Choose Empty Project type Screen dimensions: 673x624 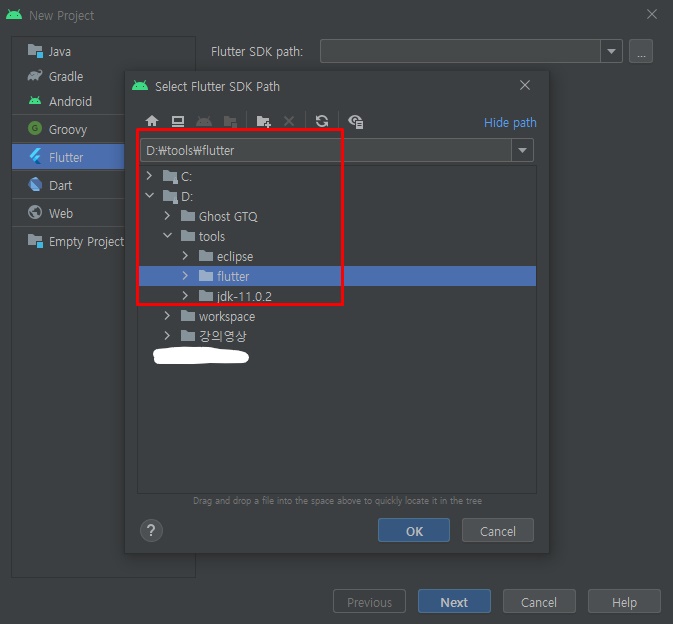[69, 242]
